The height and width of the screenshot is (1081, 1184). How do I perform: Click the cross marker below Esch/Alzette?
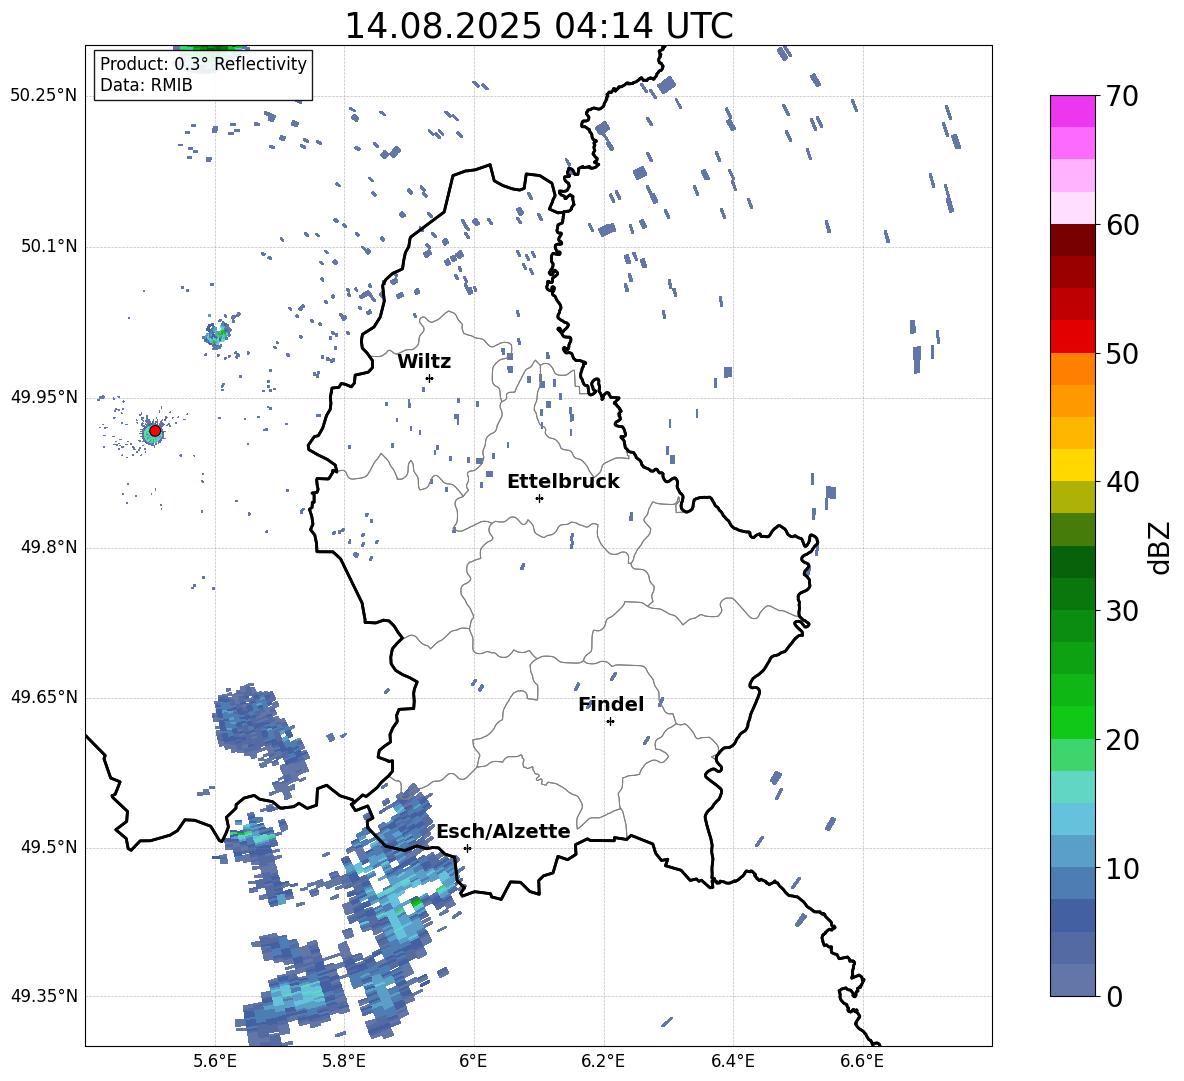pos(467,848)
